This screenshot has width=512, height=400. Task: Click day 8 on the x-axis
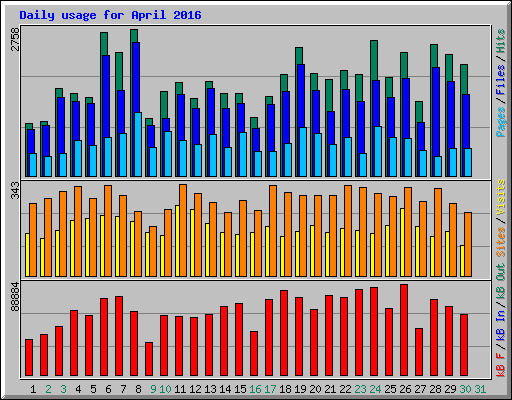coord(138,389)
